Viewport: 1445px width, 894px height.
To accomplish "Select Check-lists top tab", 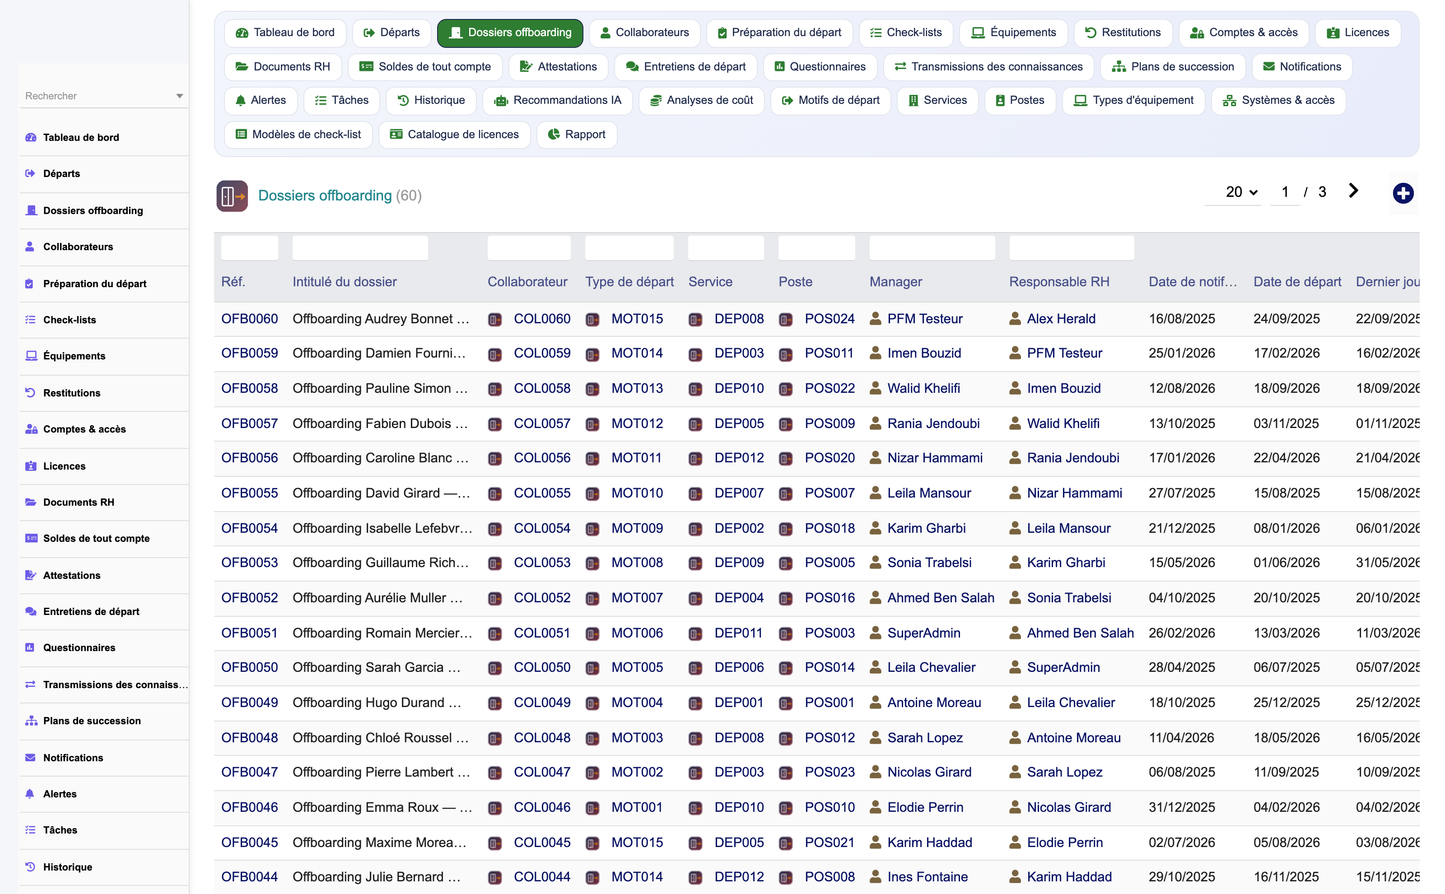I will coord(906,33).
